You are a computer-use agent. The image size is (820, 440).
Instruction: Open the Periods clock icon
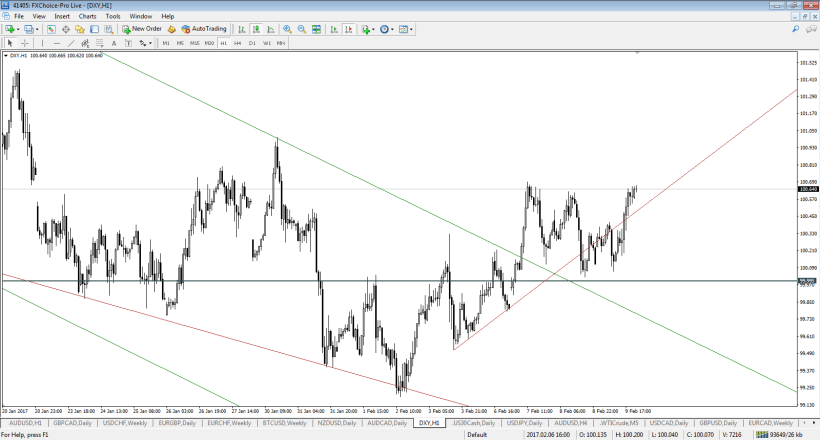click(384, 29)
